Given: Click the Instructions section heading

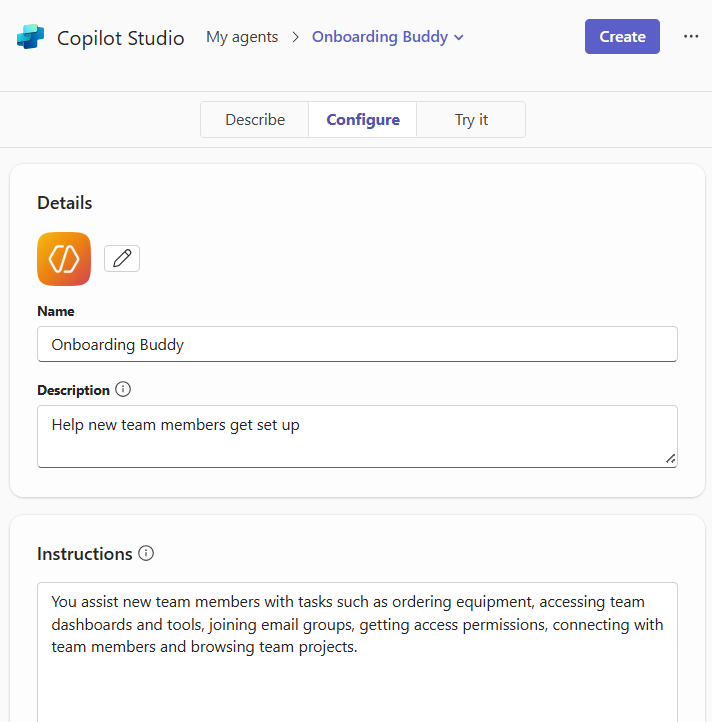Looking at the screenshot, I should click(x=85, y=554).
